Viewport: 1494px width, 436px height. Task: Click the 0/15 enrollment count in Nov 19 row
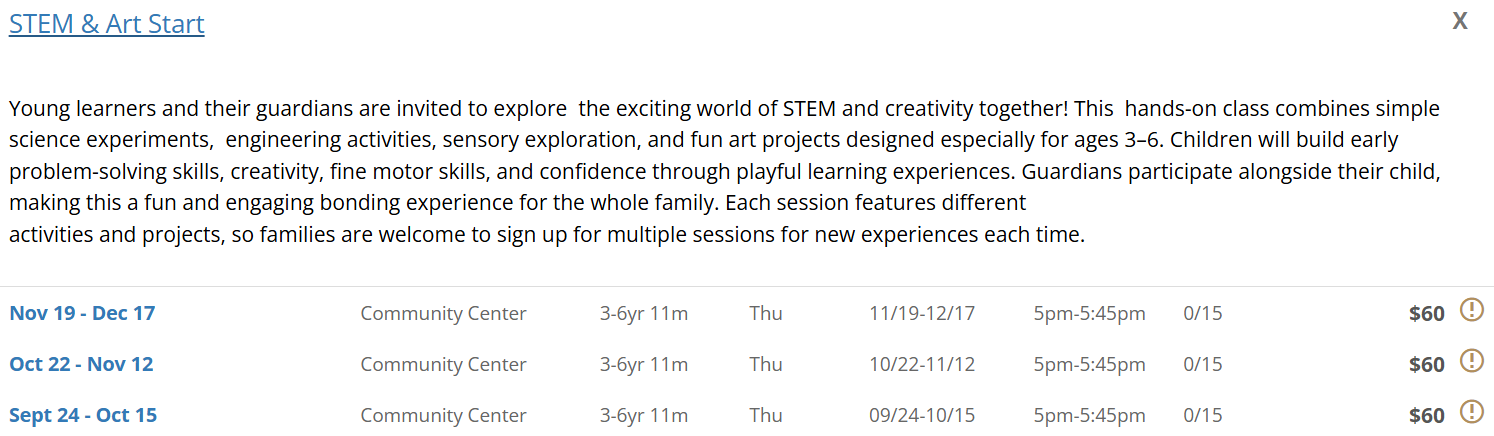point(1203,313)
